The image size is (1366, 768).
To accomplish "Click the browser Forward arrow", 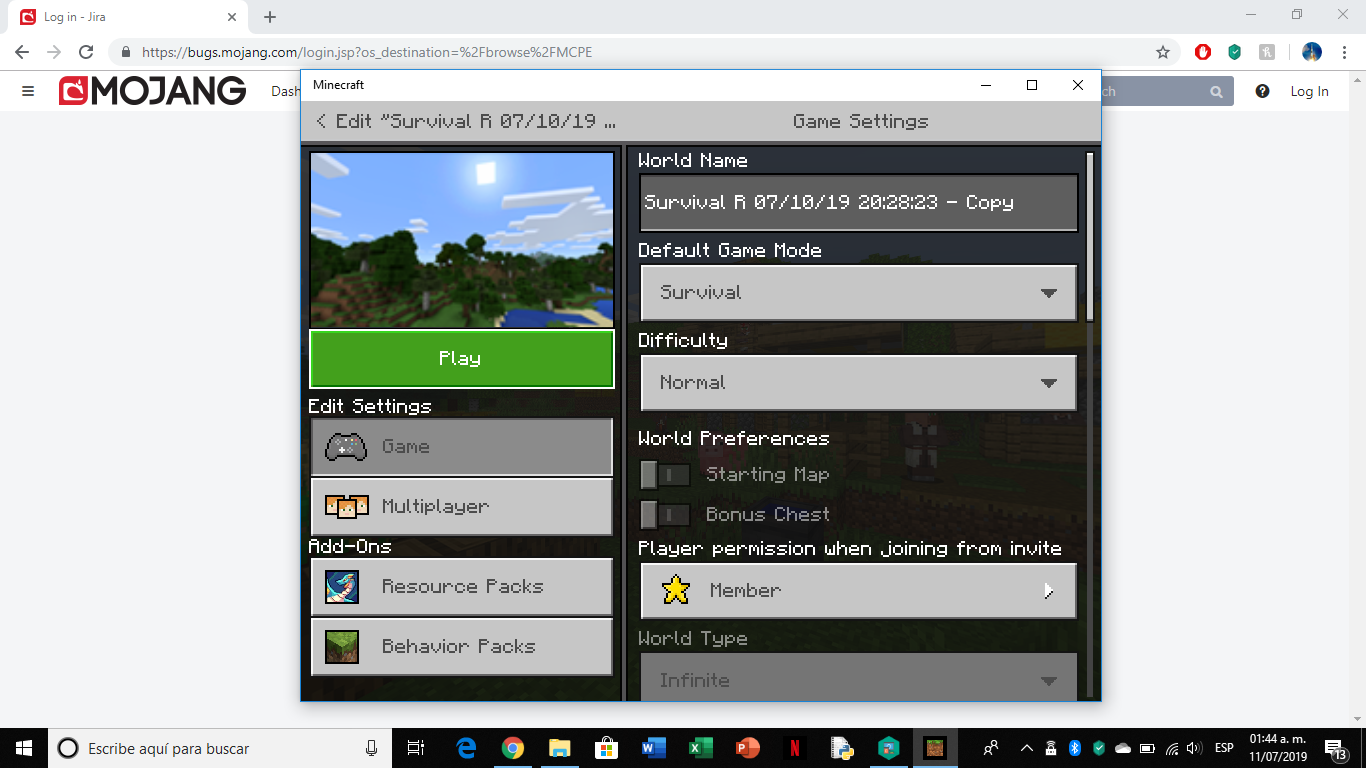I will pyautogui.click(x=54, y=52).
